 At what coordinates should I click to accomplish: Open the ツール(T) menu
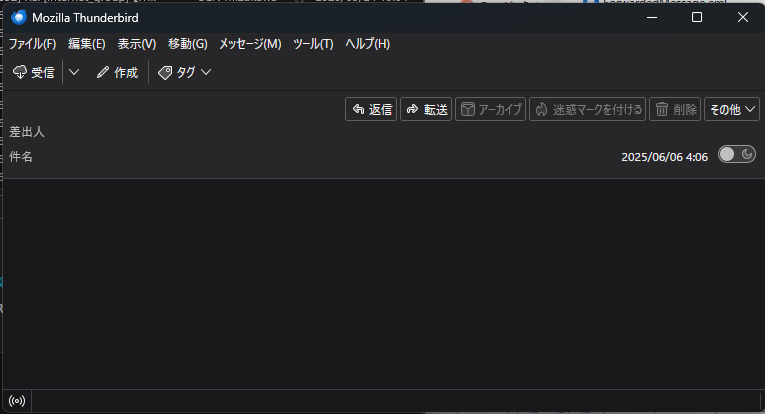pos(313,44)
